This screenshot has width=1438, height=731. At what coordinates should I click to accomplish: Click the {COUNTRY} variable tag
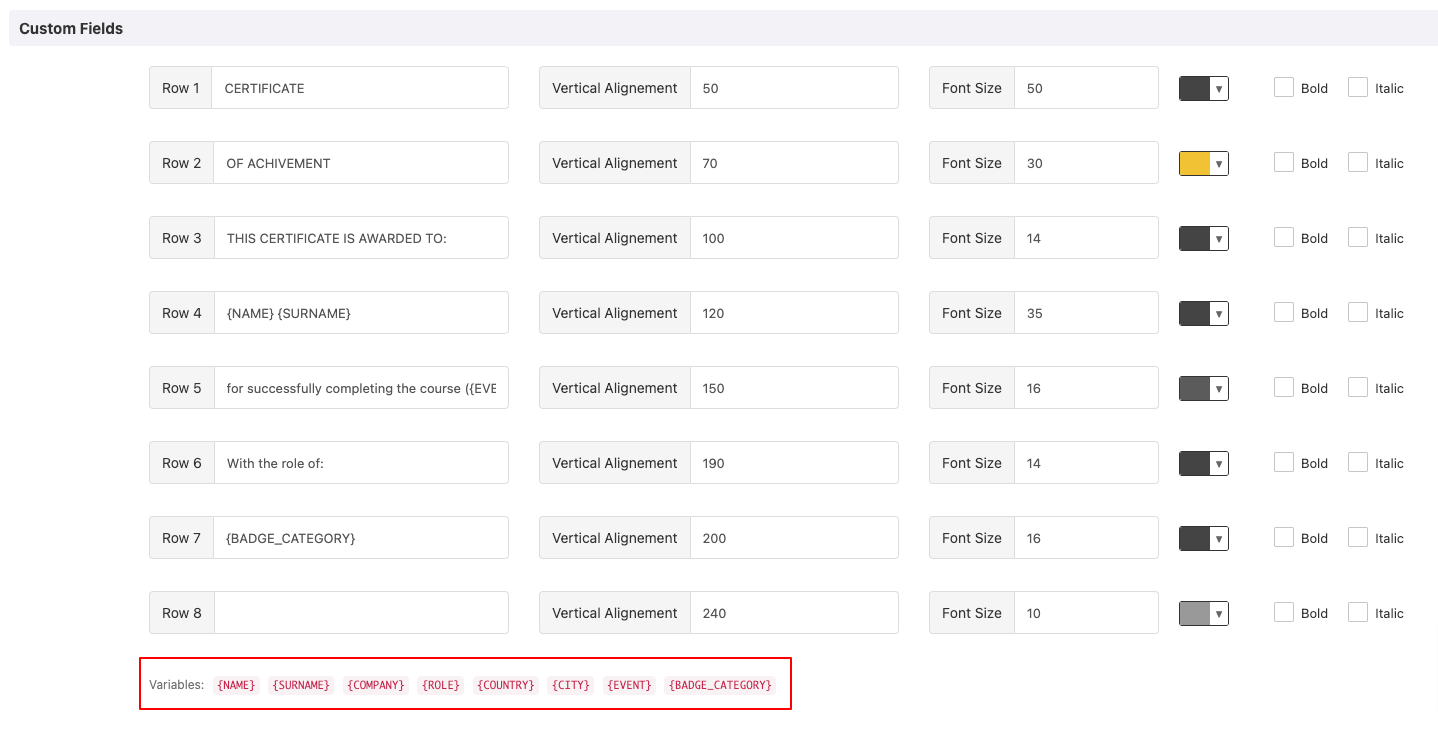[x=506, y=685]
